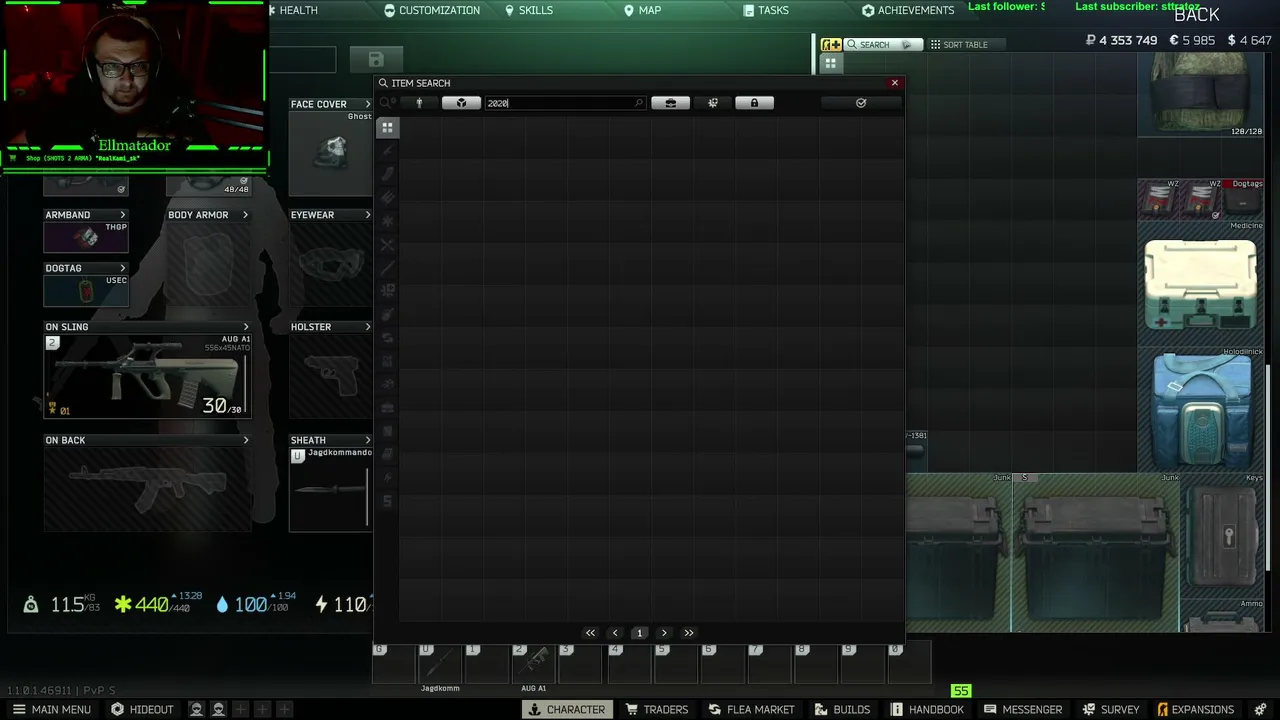This screenshot has height=720, width=1280.
Task: Expand the Eyewear slot chevron
Action: (367, 215)
